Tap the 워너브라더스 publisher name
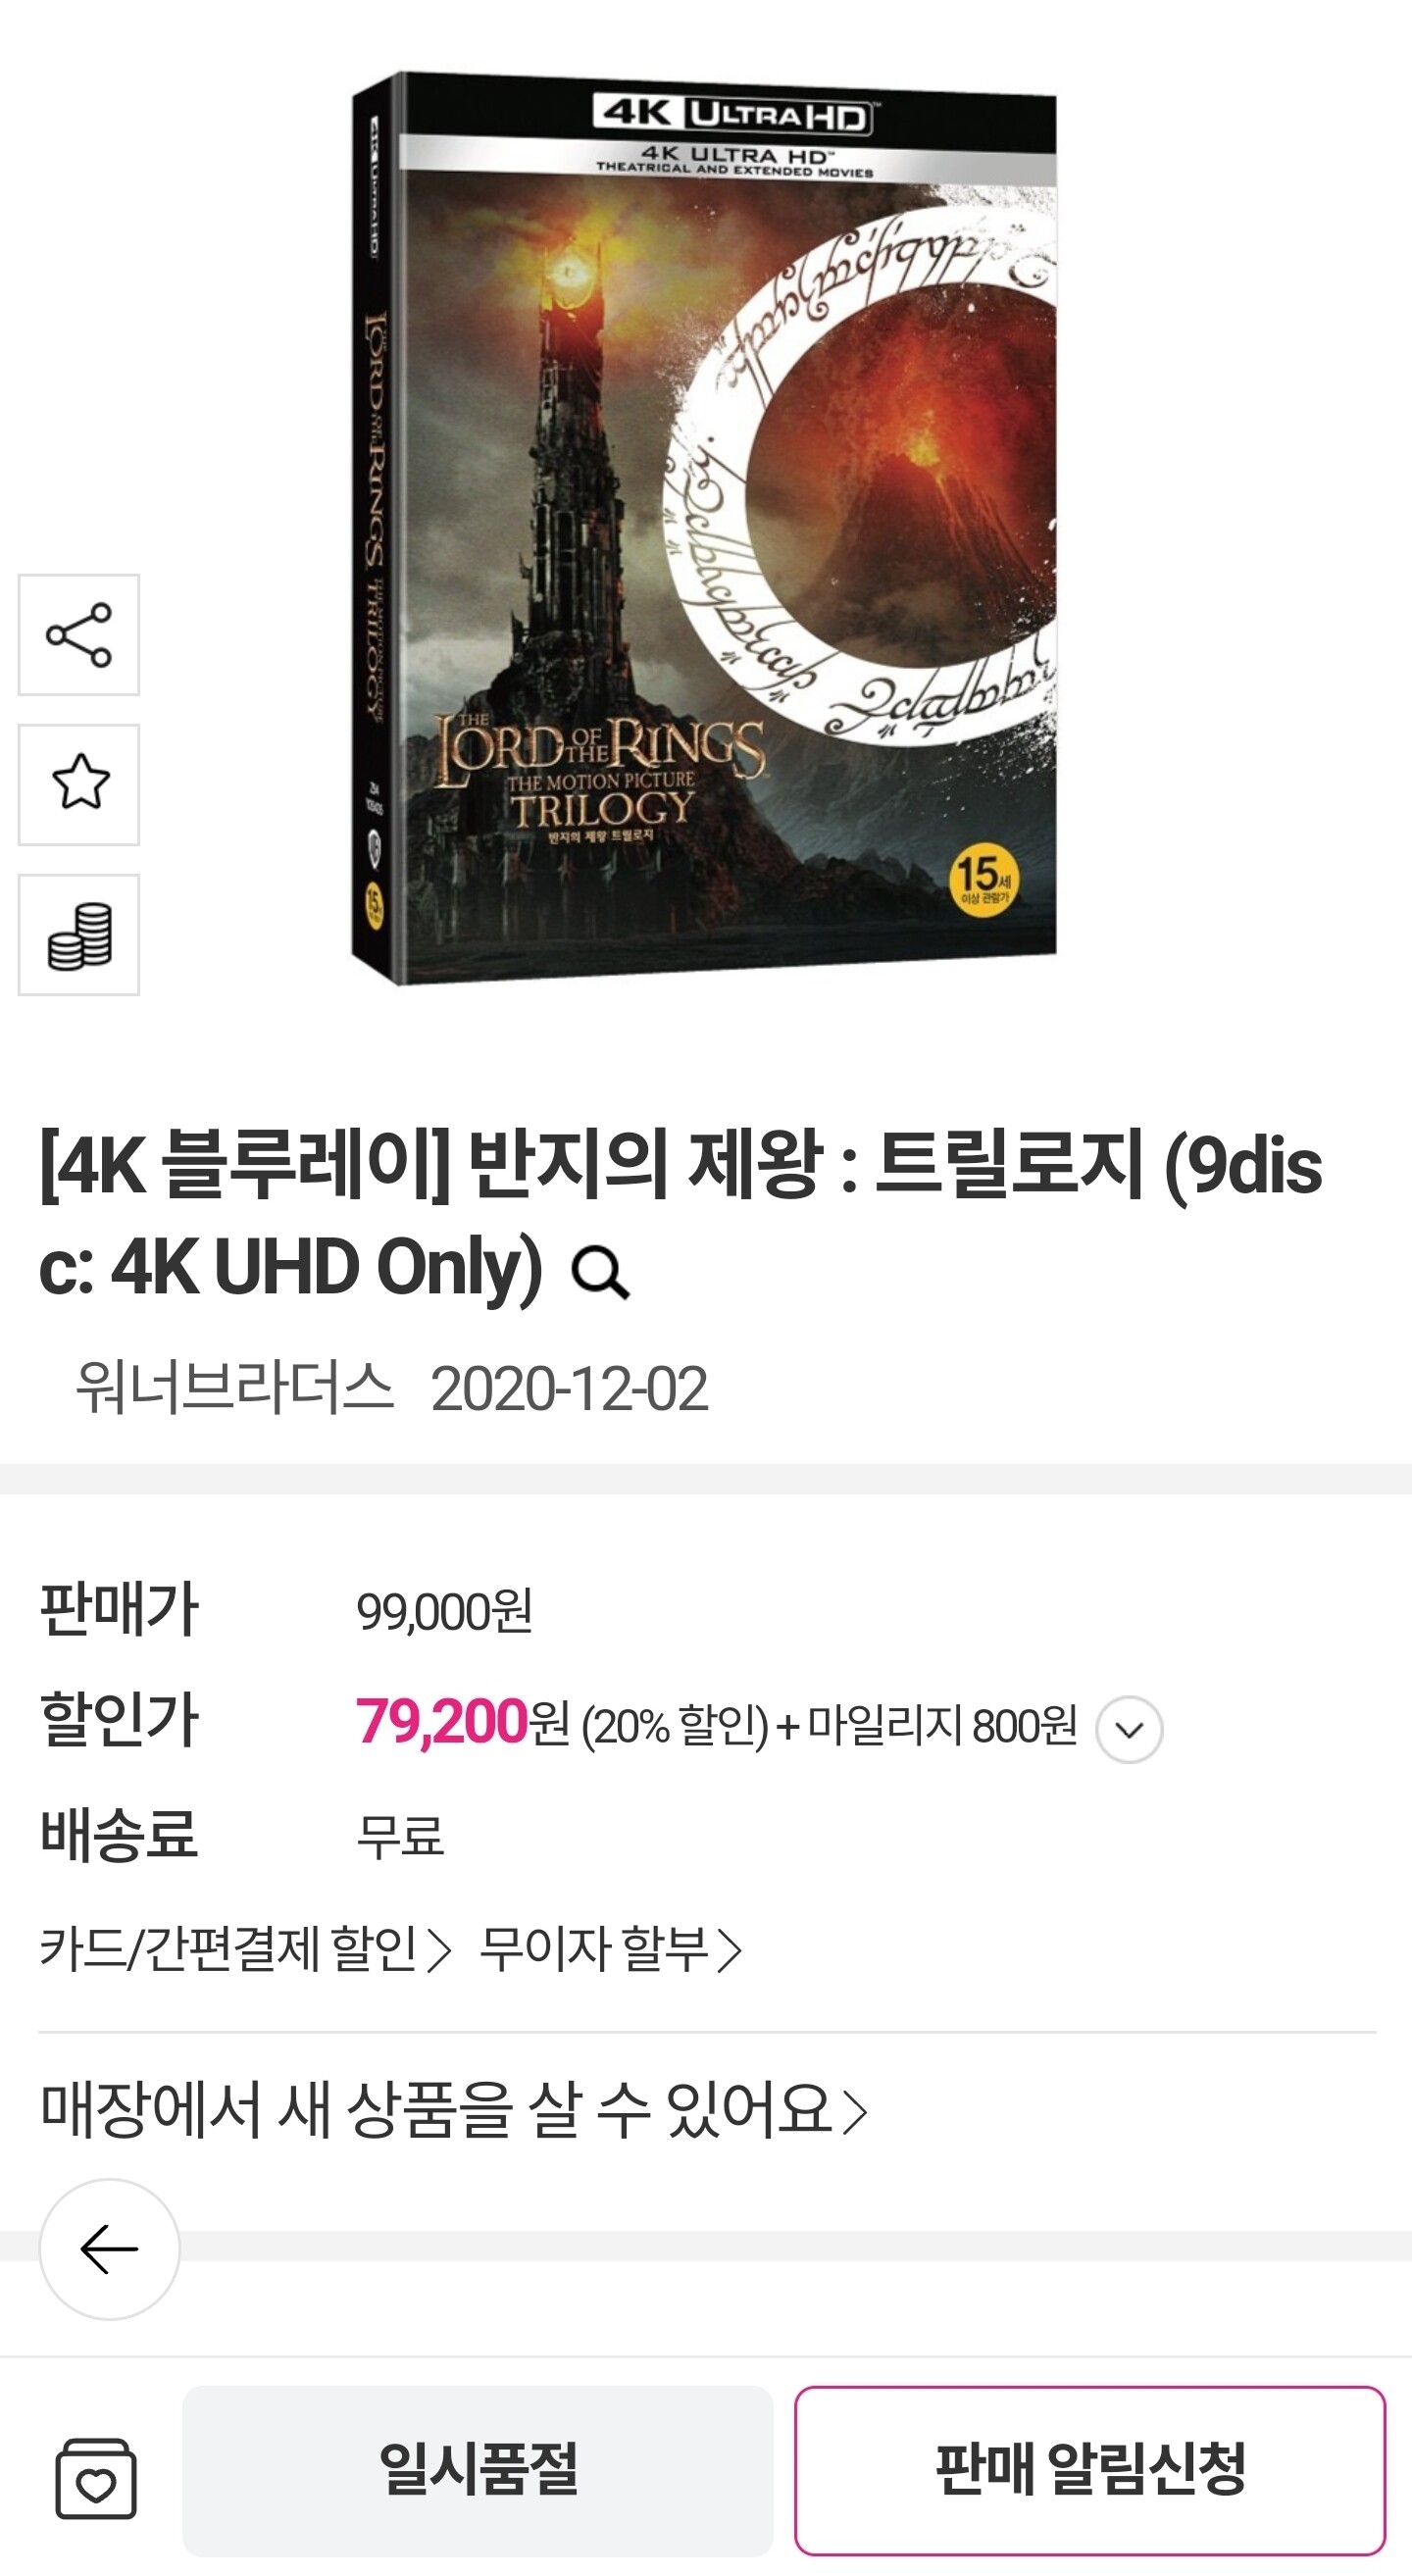1412x2576 pixels. pyautogui.click(x=235, y=1388)
